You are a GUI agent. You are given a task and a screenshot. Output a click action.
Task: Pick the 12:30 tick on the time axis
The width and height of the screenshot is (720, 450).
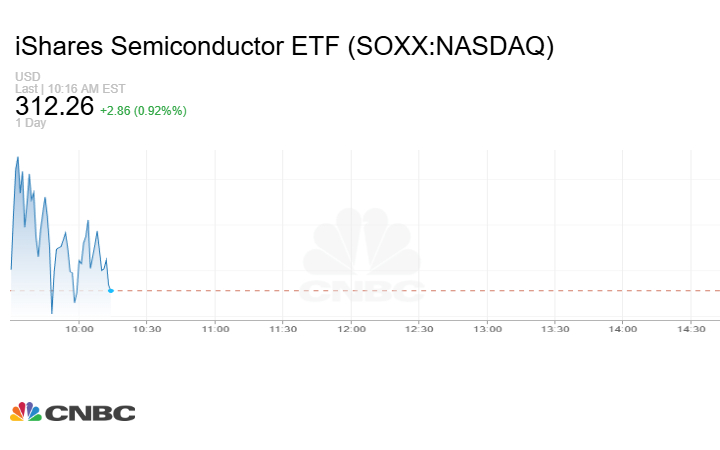tap(419, 328)
